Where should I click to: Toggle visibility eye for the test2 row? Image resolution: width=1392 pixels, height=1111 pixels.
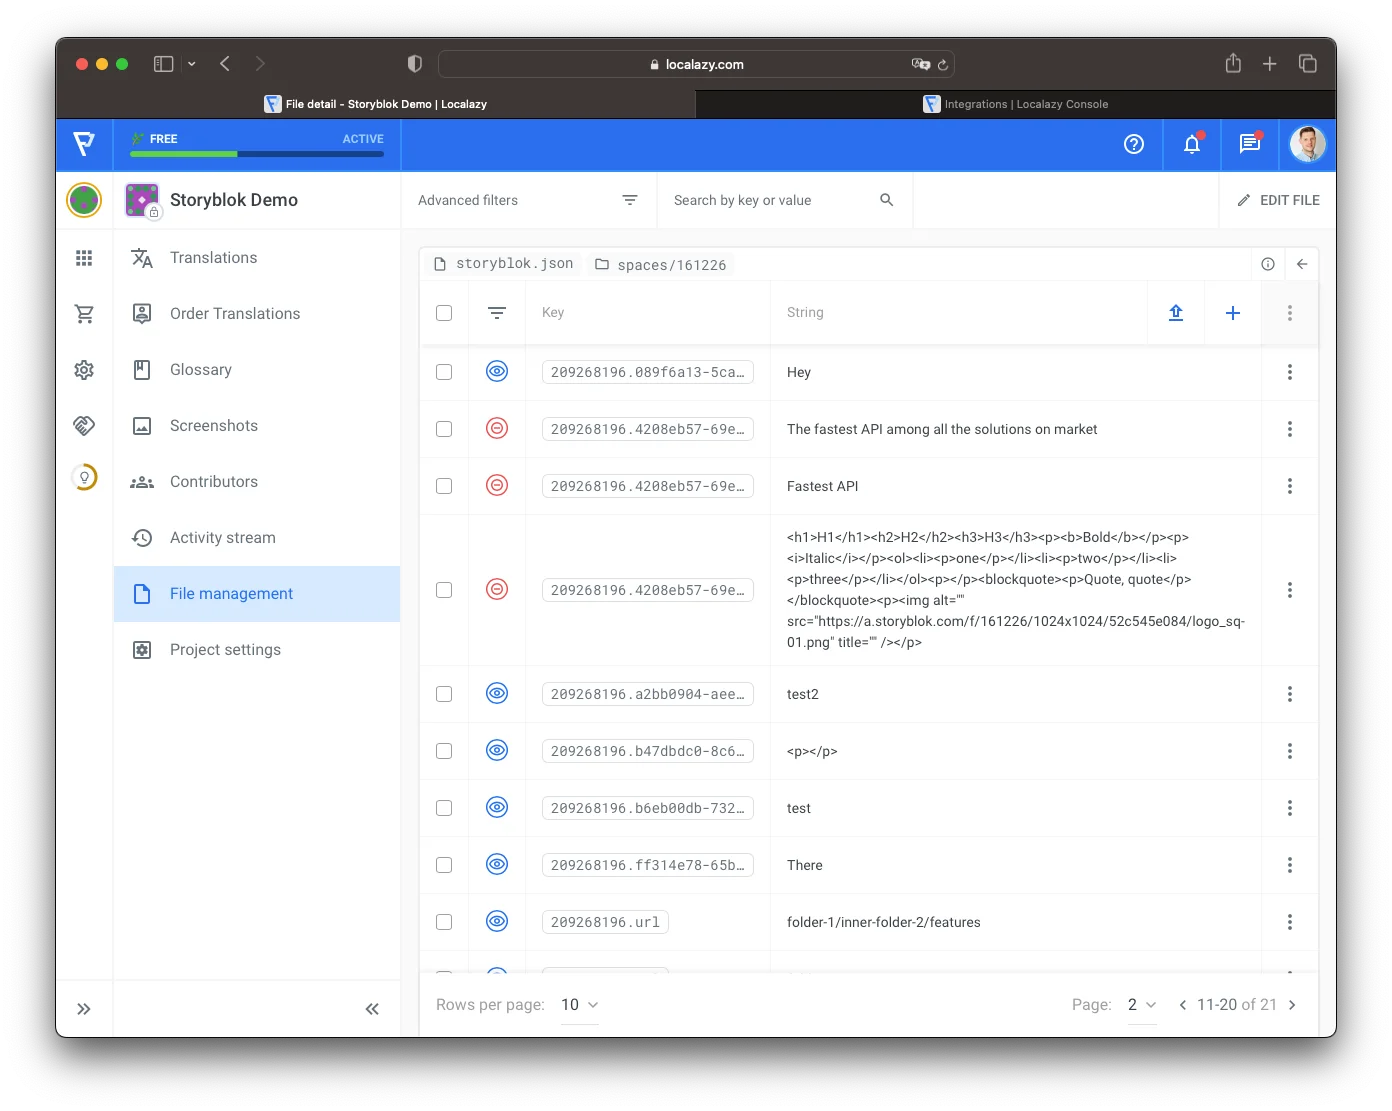click(x=497, y=693)
